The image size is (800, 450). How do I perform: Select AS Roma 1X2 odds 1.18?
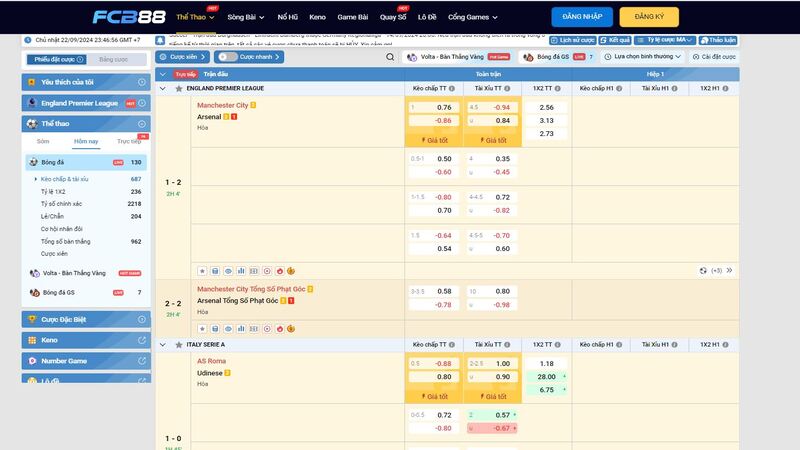(546, 364)
